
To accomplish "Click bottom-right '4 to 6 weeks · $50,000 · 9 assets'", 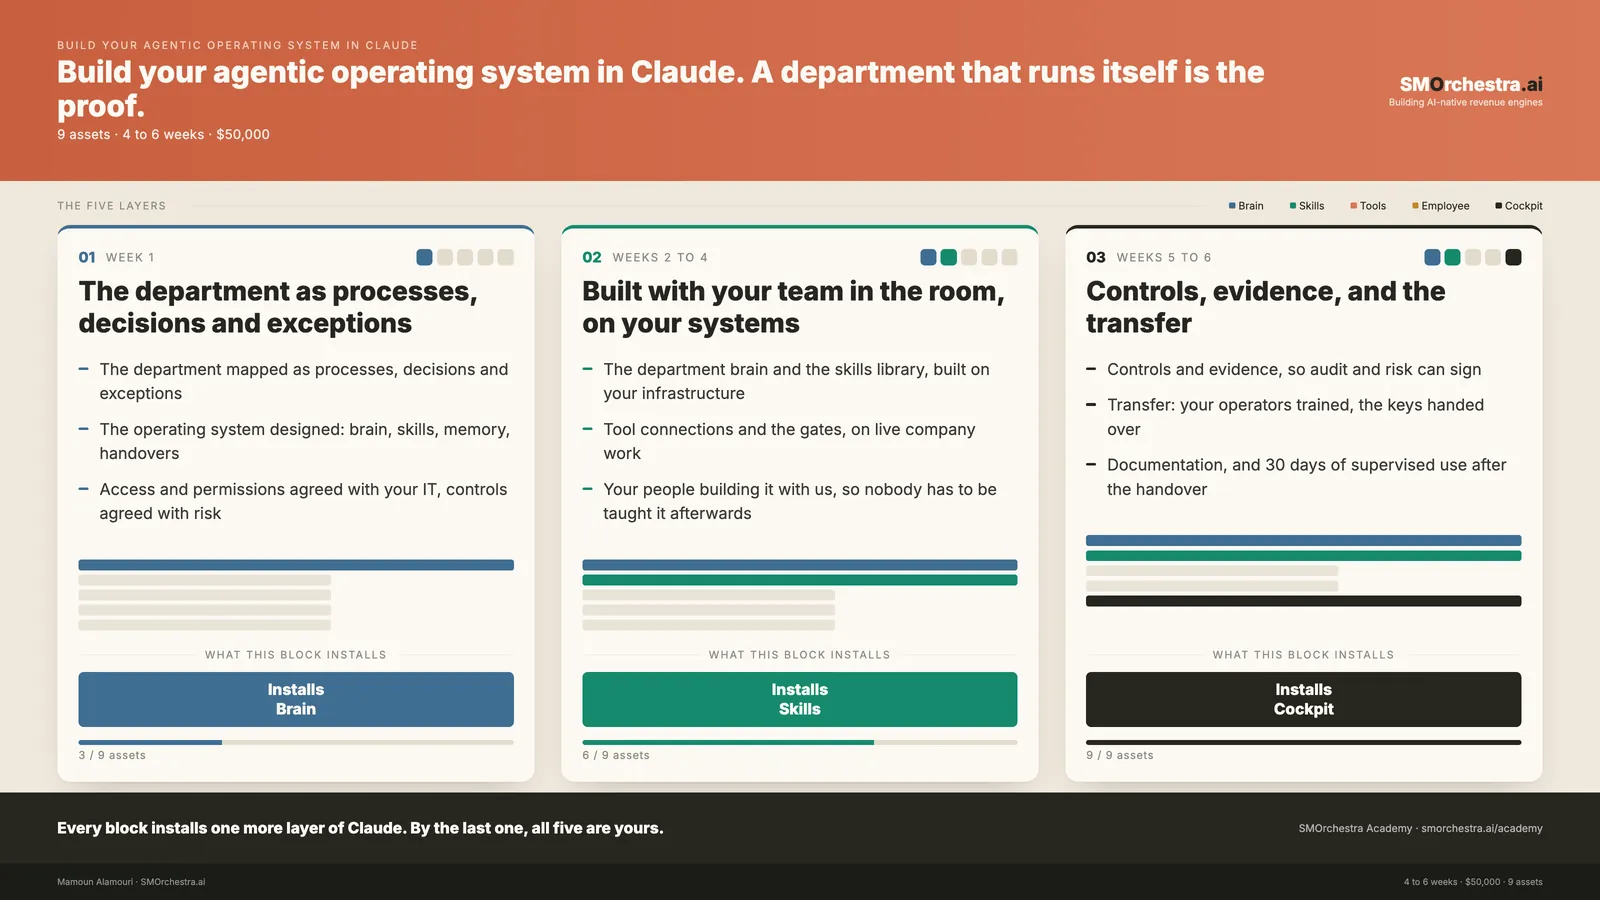I will click(1473, 882).
